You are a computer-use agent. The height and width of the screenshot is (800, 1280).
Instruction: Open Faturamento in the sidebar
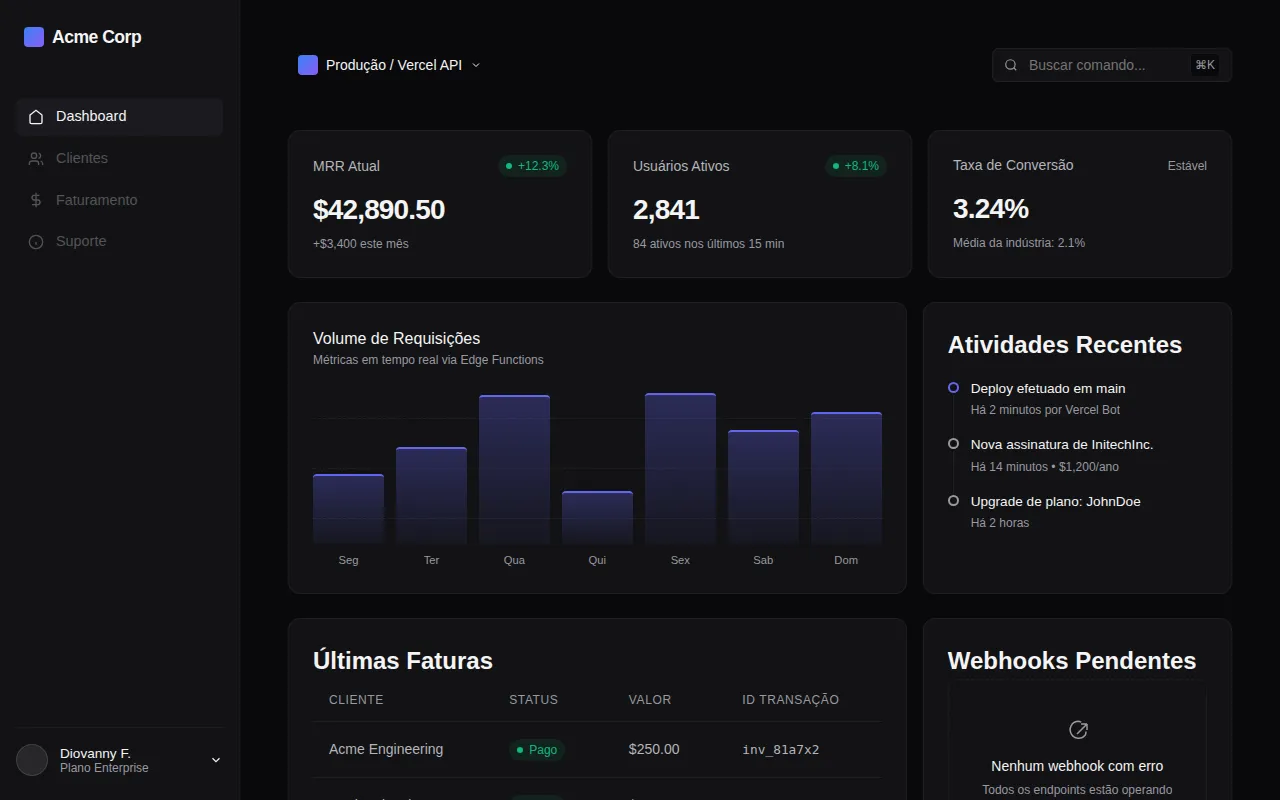point(119,200)
